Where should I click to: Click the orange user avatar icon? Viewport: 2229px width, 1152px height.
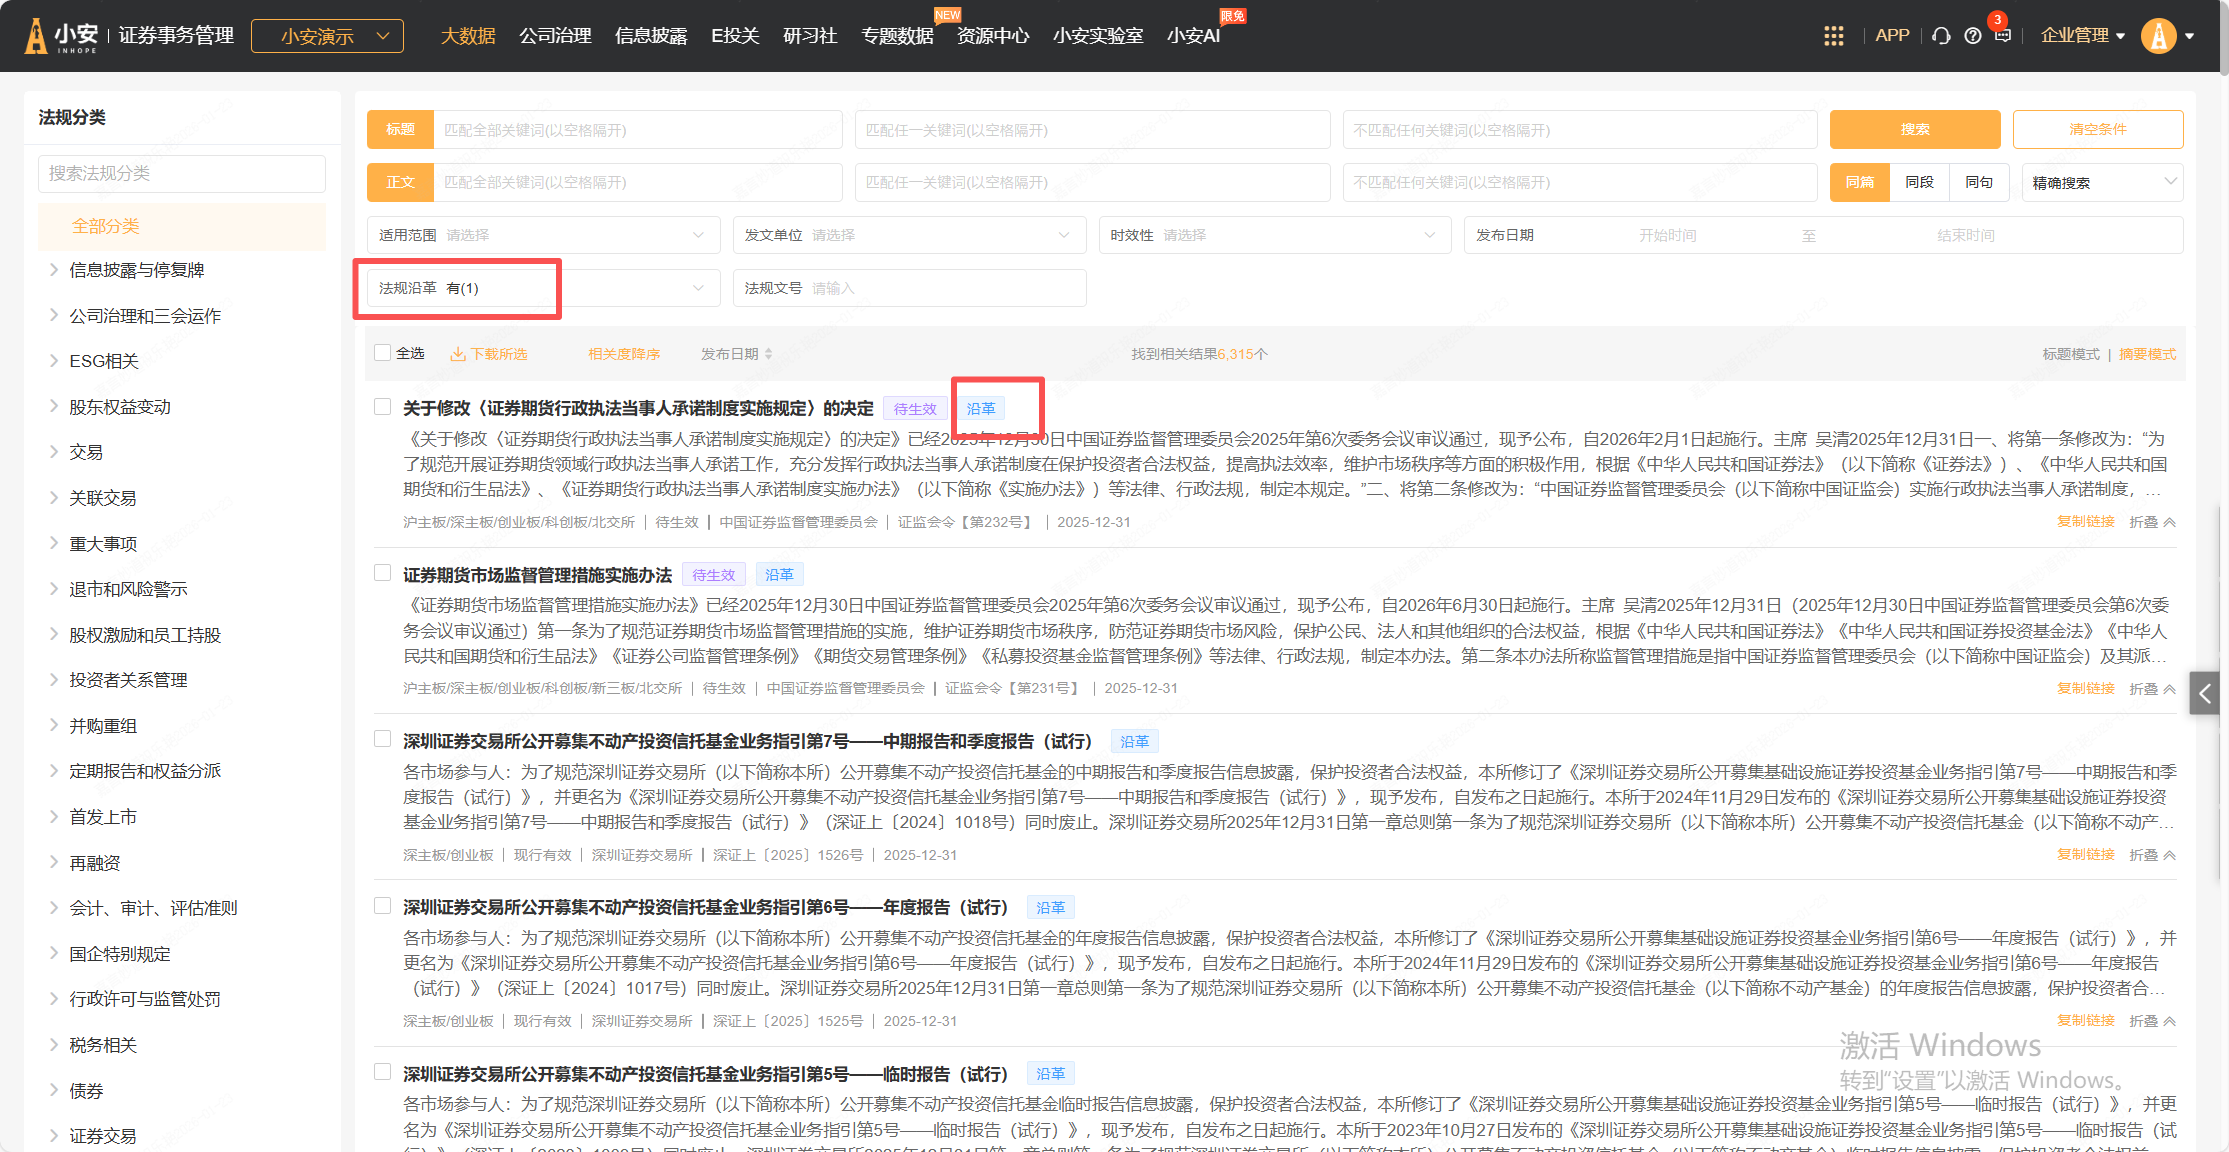(x=2158, y=36)
